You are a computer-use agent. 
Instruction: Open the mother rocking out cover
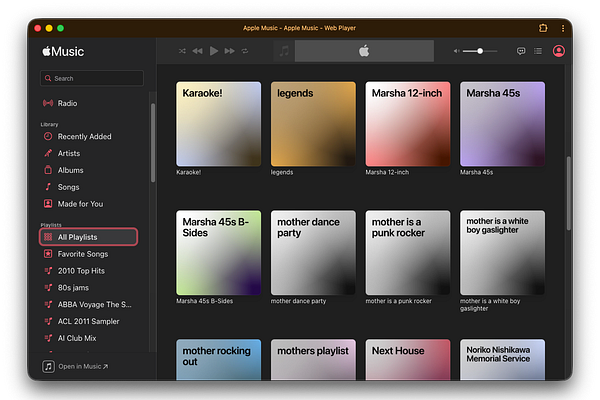tap(218, 359)
